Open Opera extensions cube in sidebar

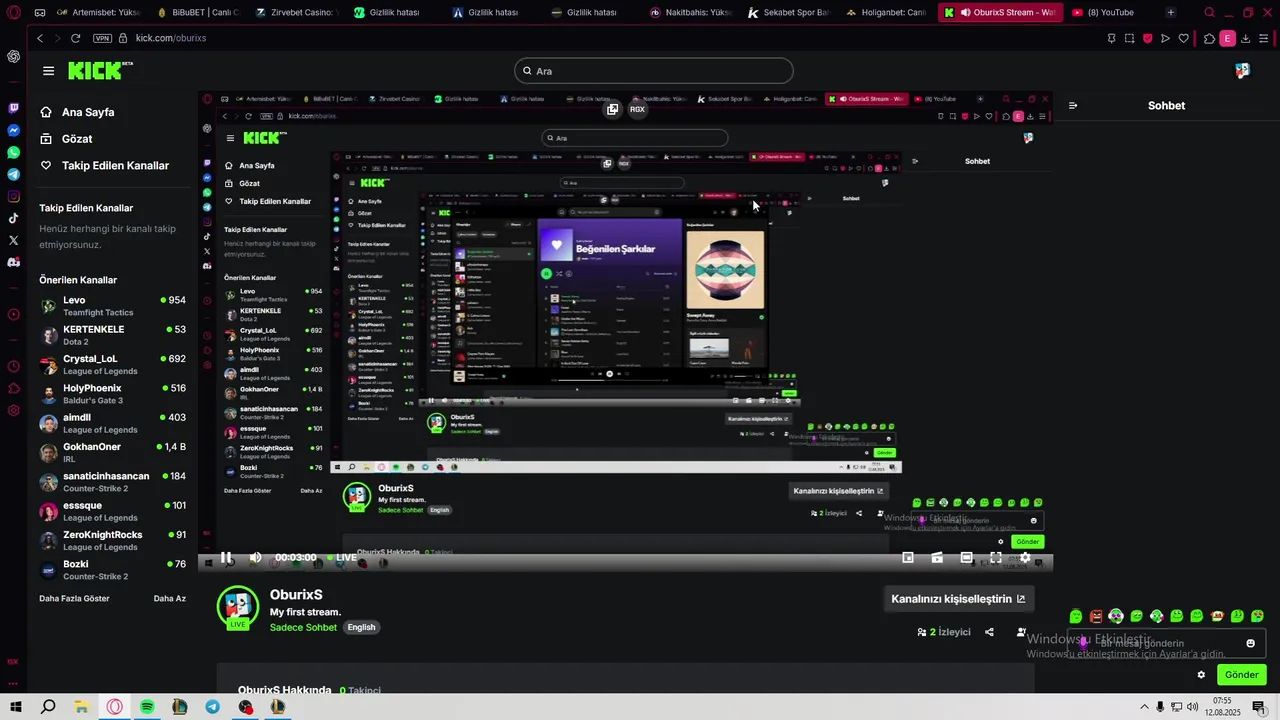pos(13,388)
